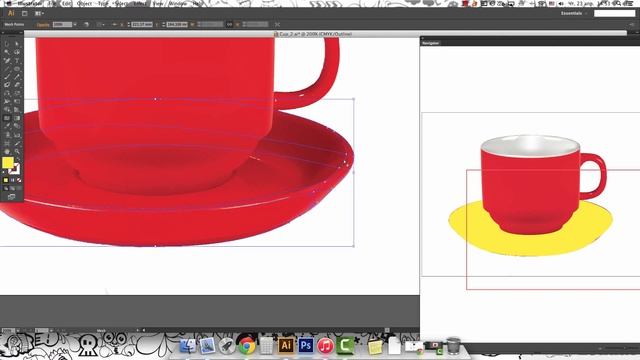The width and height of the screenshot is (640, 360).
Task: Click the search field at top right
Action: [x=614, y=13]
